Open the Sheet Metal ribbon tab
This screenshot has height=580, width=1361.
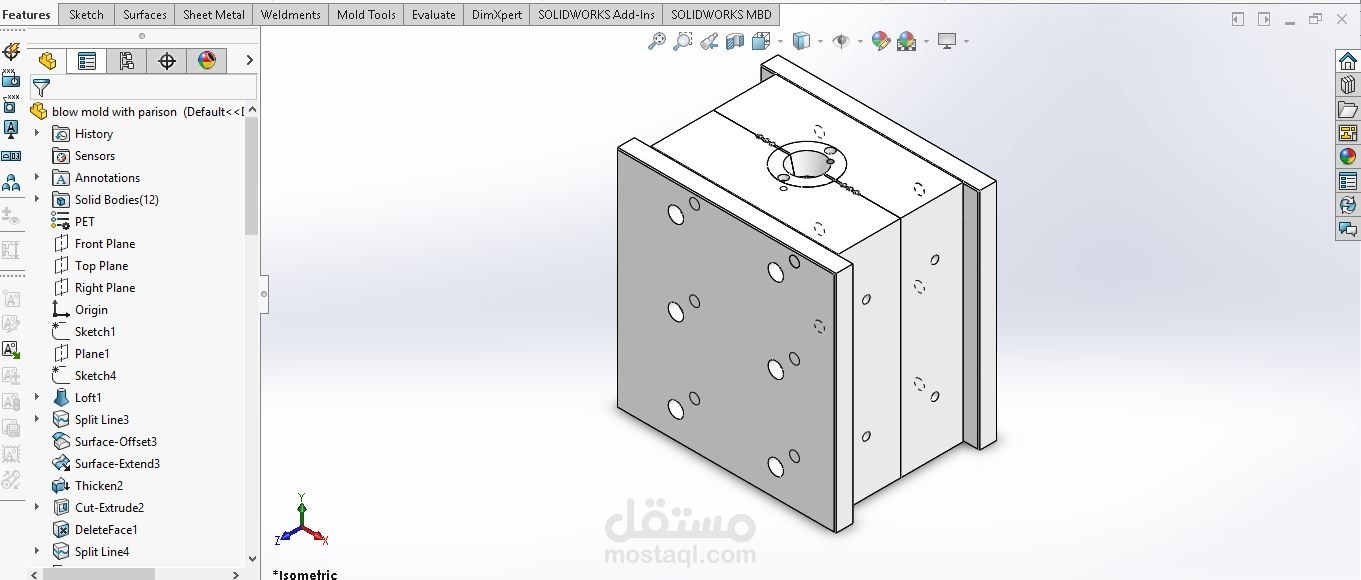click(214, 14)
